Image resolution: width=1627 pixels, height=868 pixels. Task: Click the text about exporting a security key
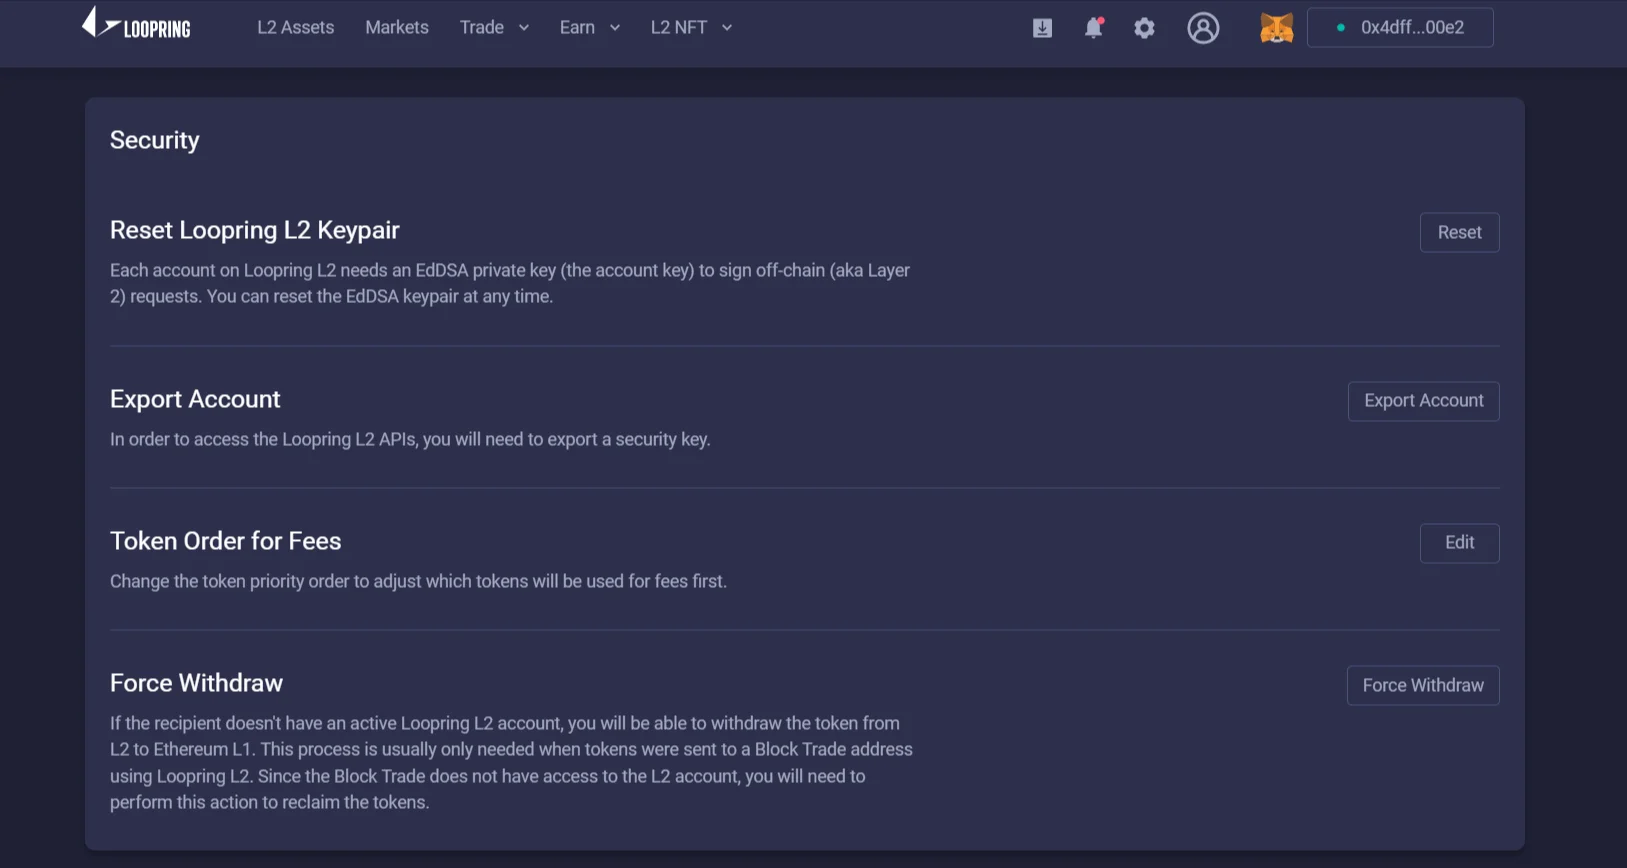tap(410, 439)
